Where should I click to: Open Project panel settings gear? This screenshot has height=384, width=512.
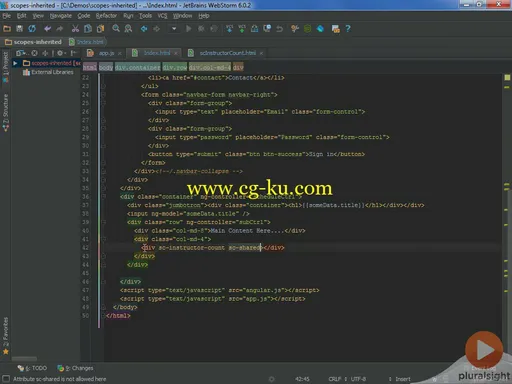(61, 53)
